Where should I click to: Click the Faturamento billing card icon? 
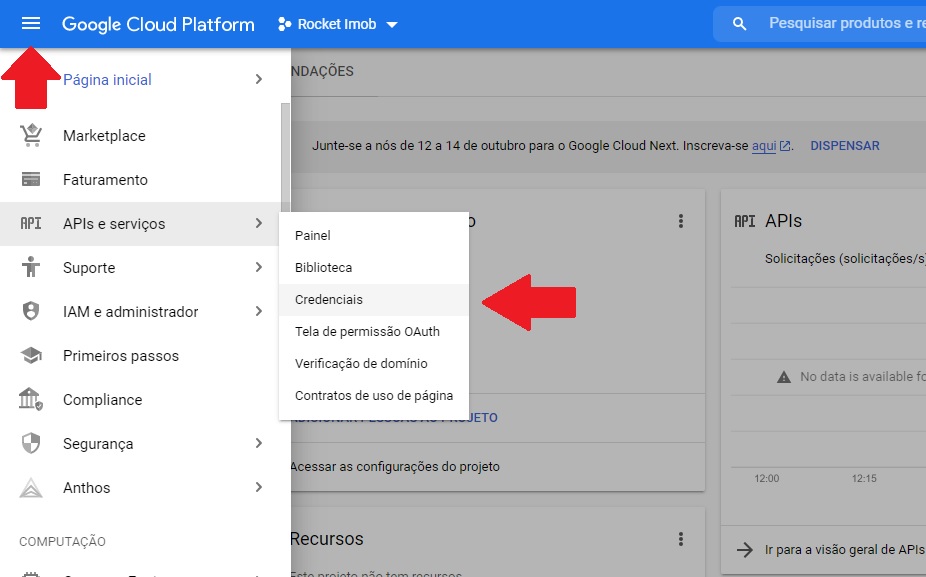click(31, 180)
